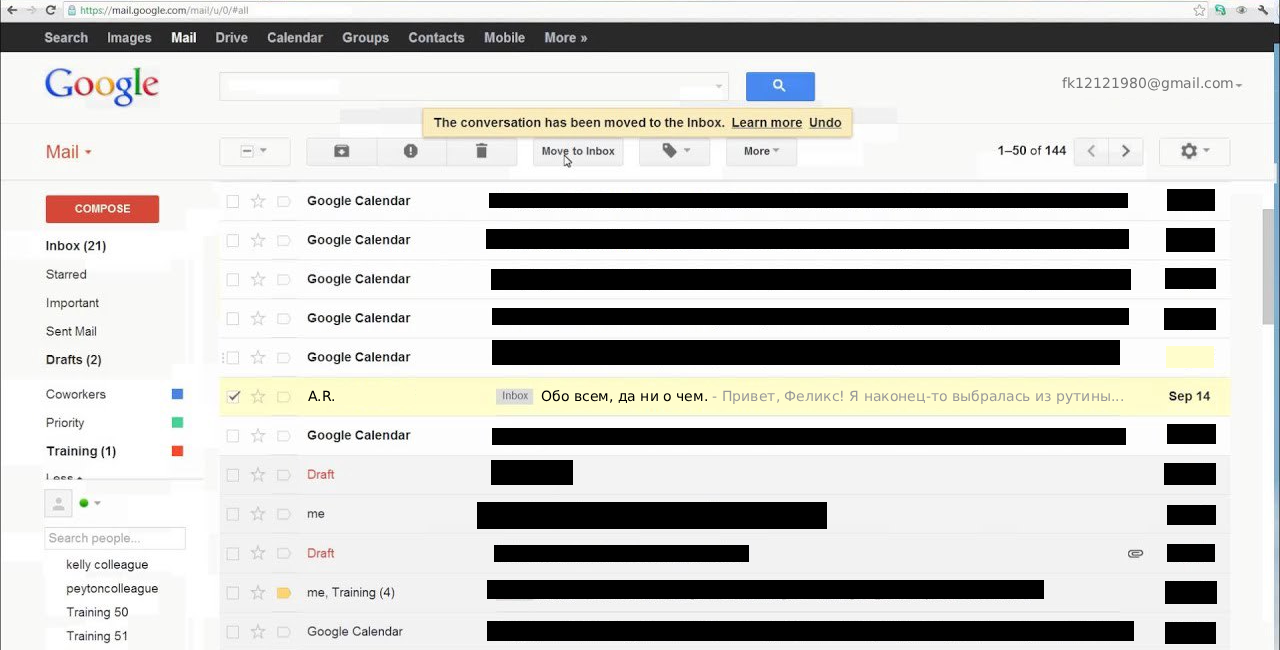Click the attachment paperclip icon
This screenshot has height=650, width=1280.
click(x=1135, y=553)
